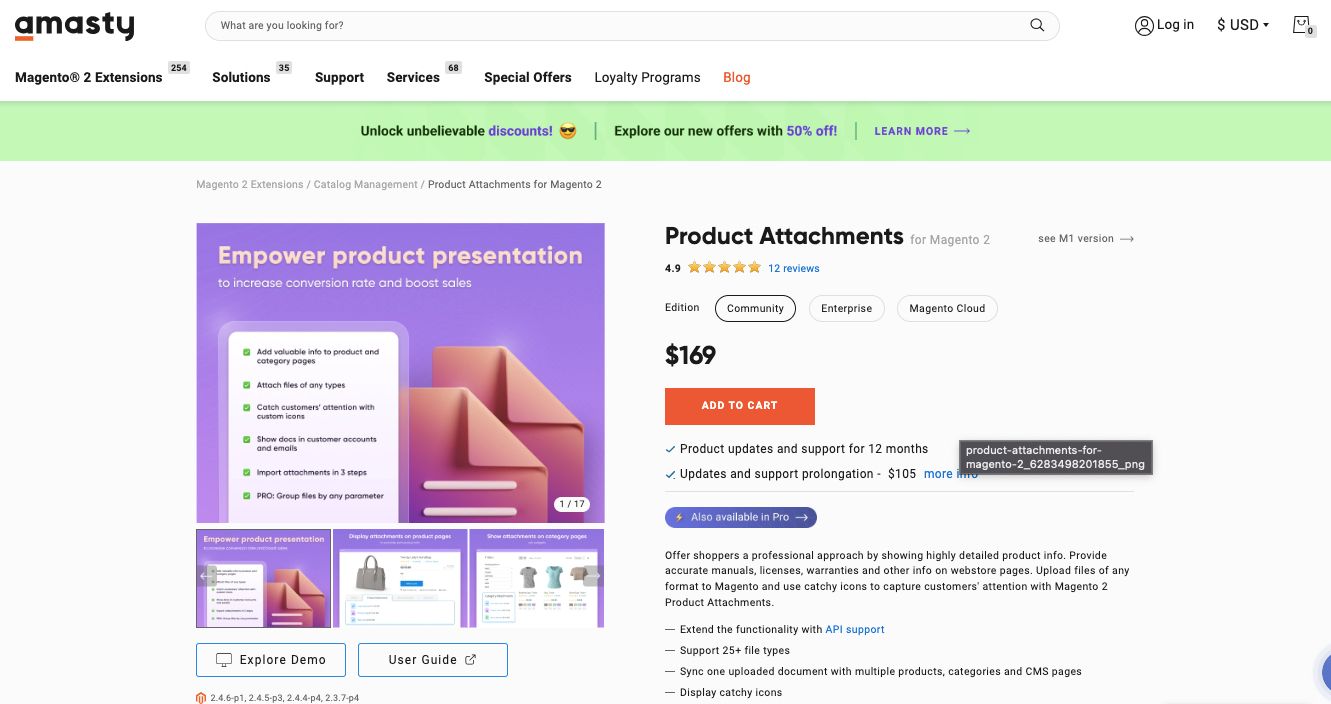The width and height of the screenshot is (1331, 704).
Task: Expand the Solutions dropdown menu
Action: point(240,77)
